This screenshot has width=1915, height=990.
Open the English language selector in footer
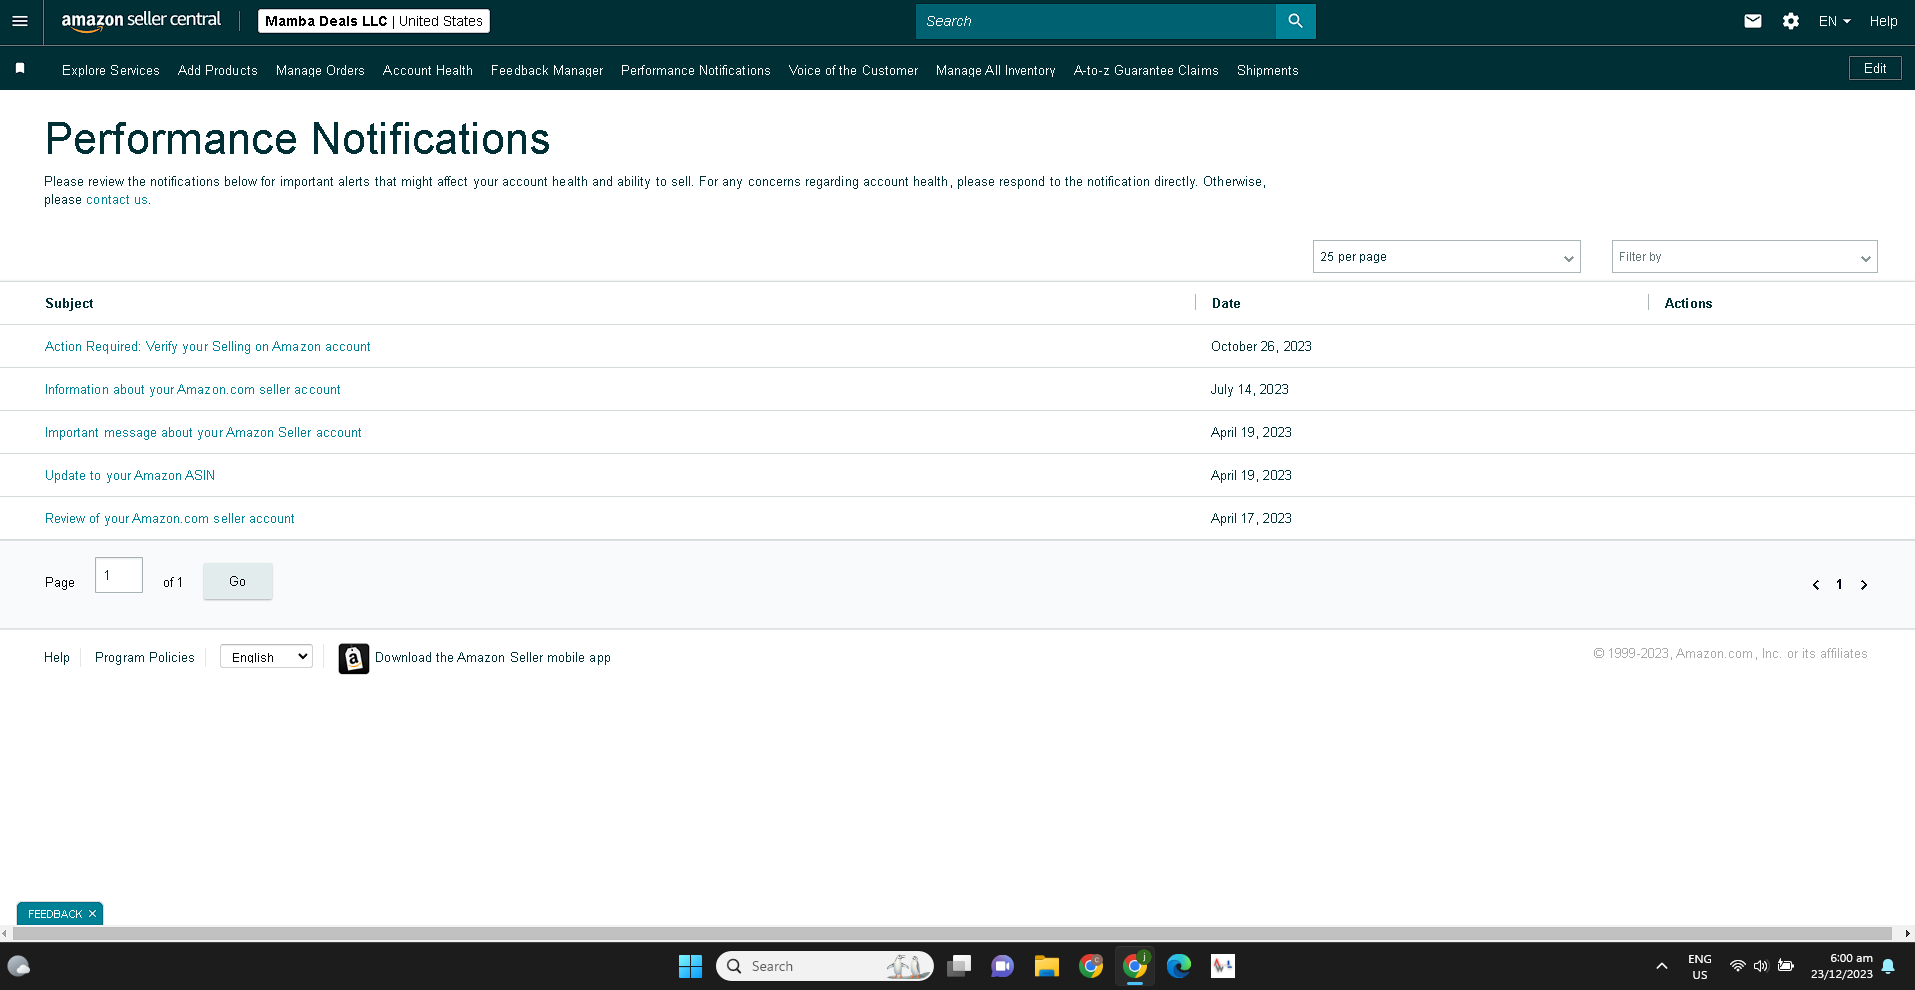266,657
